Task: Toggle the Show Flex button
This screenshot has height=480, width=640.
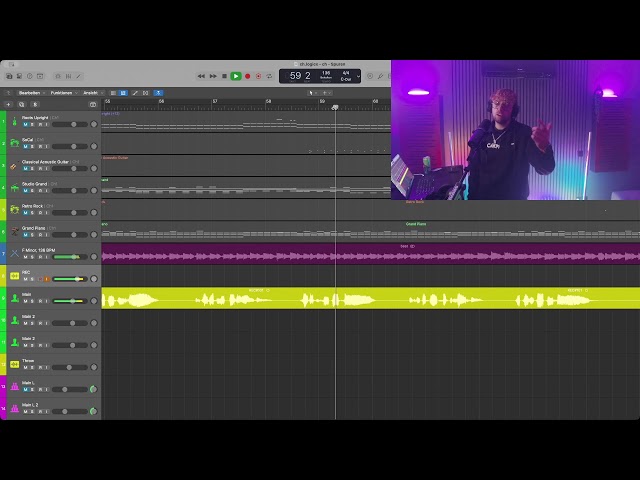Action: pyautogui.click(x=146, y=93)
